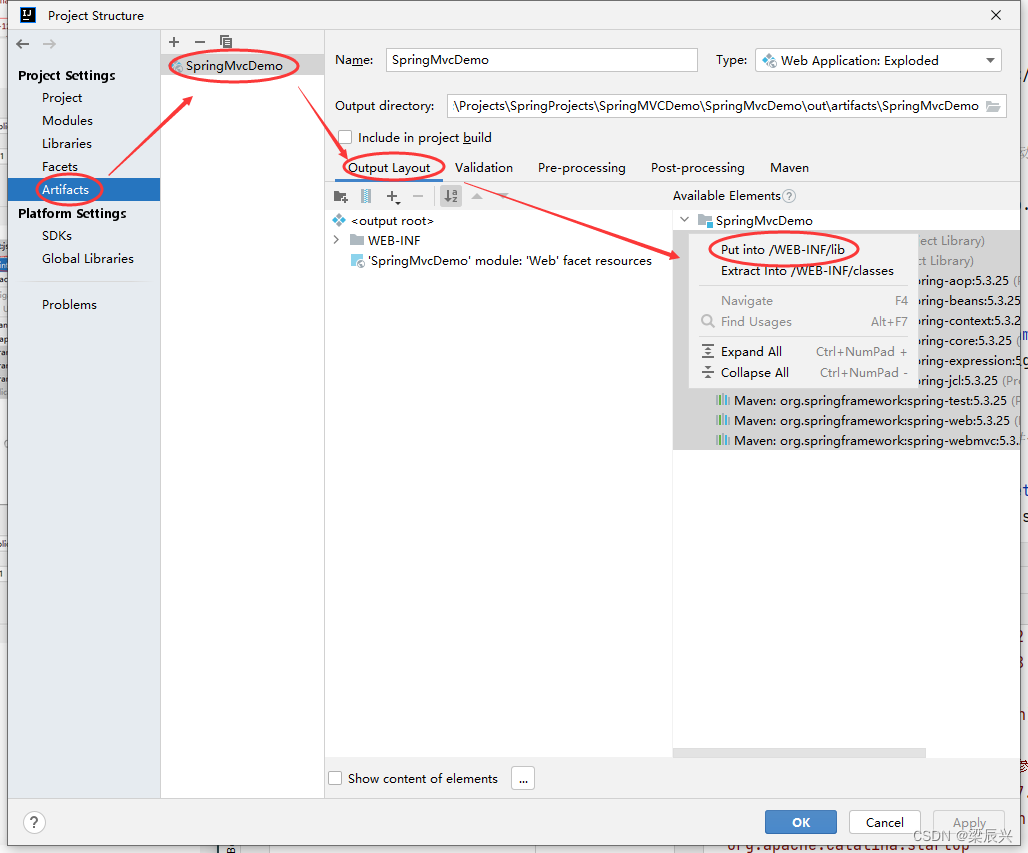Open Project in Project Settings
This screenshot has height=853, width=1028.
click(x=62, y=98)
